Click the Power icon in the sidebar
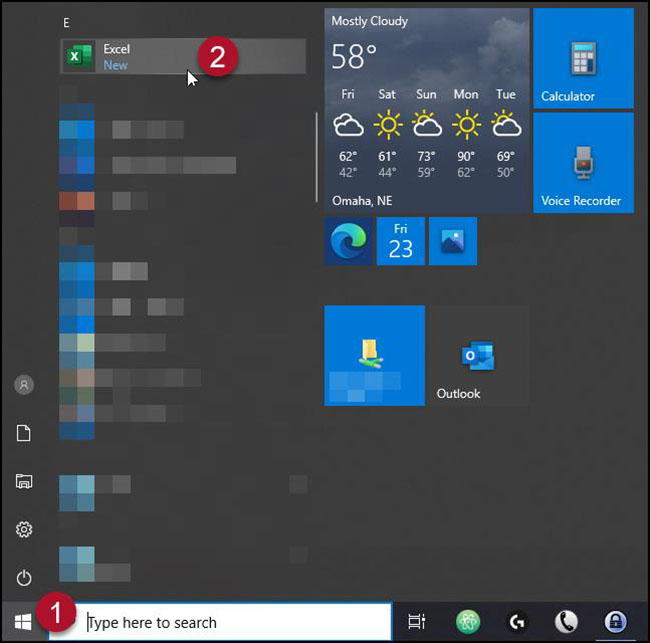Image resolution: width=650 pixels, height=643 pixels. [x=24, y=577]
